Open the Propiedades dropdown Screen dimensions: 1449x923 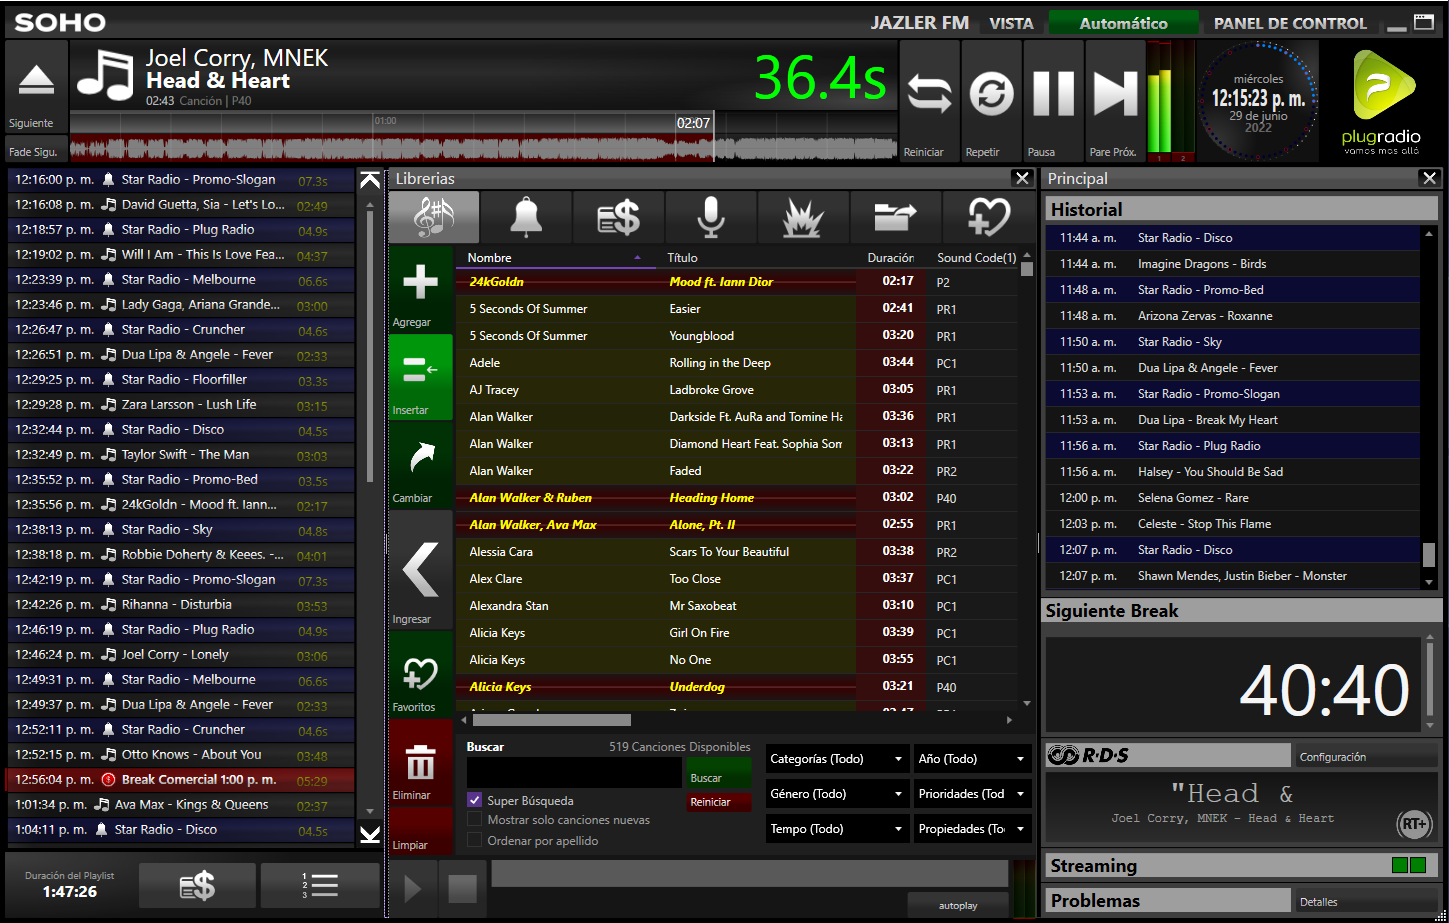[x=973, y=829]
